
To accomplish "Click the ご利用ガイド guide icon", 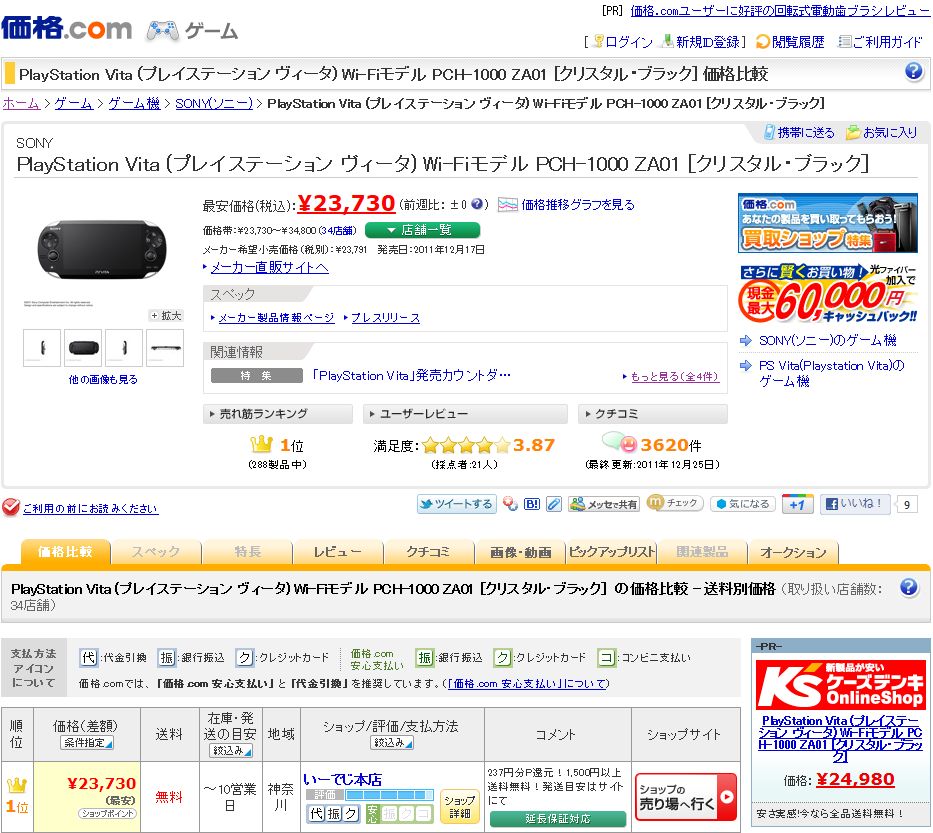I will point(844,42).
